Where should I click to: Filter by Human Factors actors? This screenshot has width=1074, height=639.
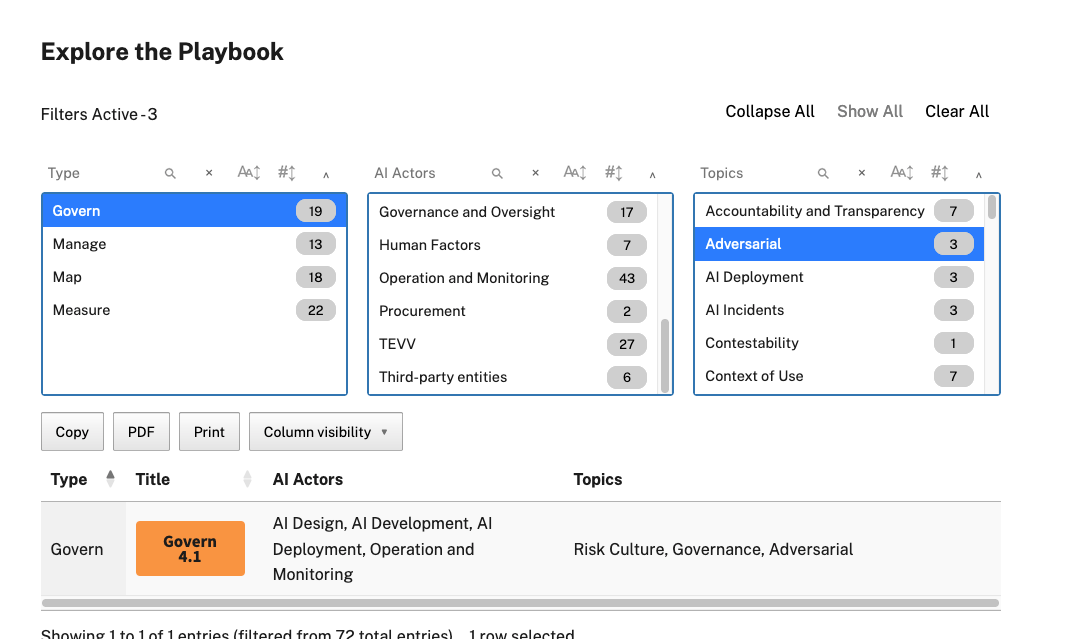pos(513,245)
